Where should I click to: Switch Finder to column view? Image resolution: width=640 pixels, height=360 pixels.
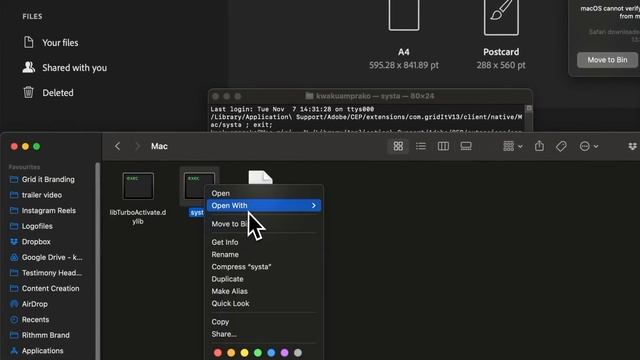(443, 146)
